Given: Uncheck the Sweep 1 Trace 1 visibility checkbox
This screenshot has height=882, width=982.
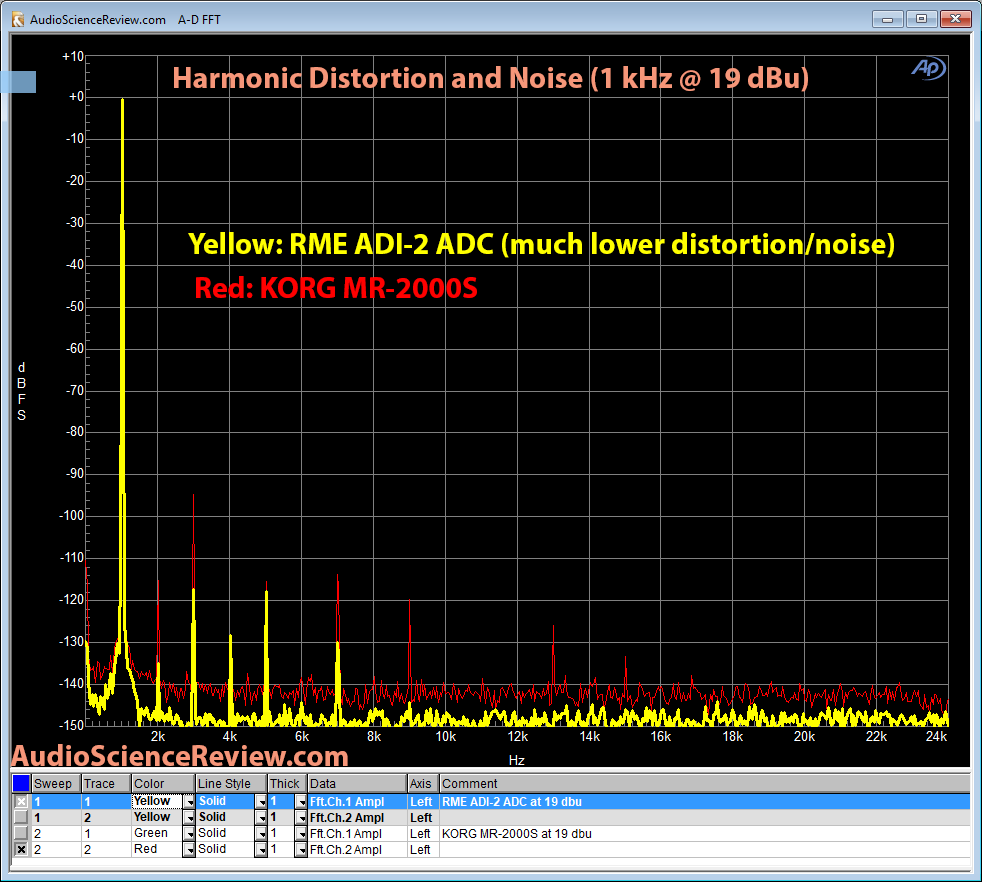Looking at the screenshot, I should tap(21, 801).
